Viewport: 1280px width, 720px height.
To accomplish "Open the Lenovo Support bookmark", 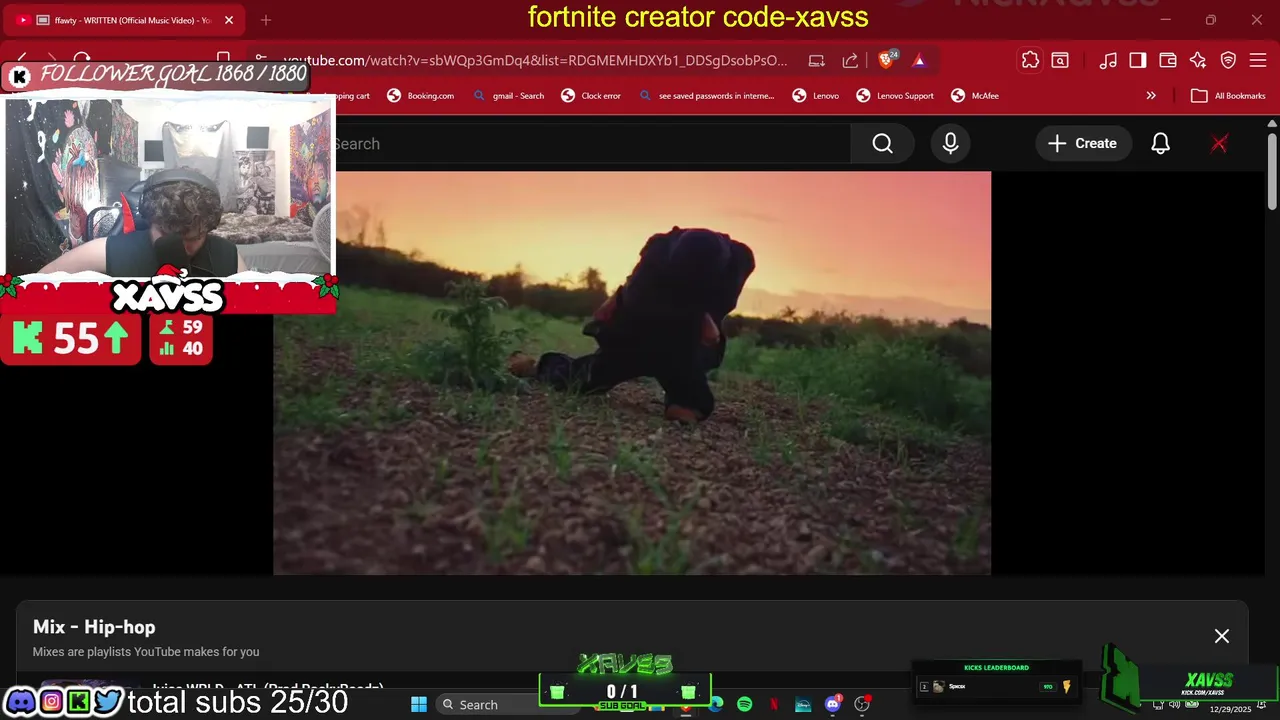I will (895, 96).
